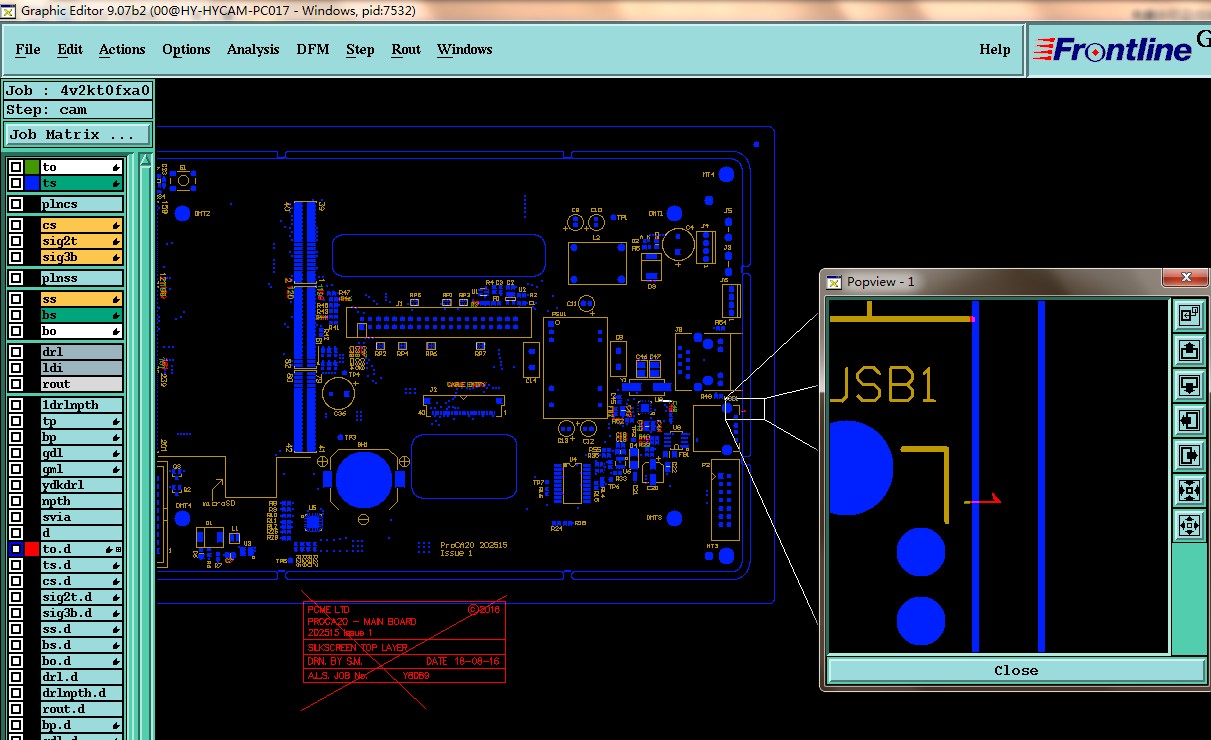Click feature-type icon on 'sig2t.d' layer row

pos(116,597)
